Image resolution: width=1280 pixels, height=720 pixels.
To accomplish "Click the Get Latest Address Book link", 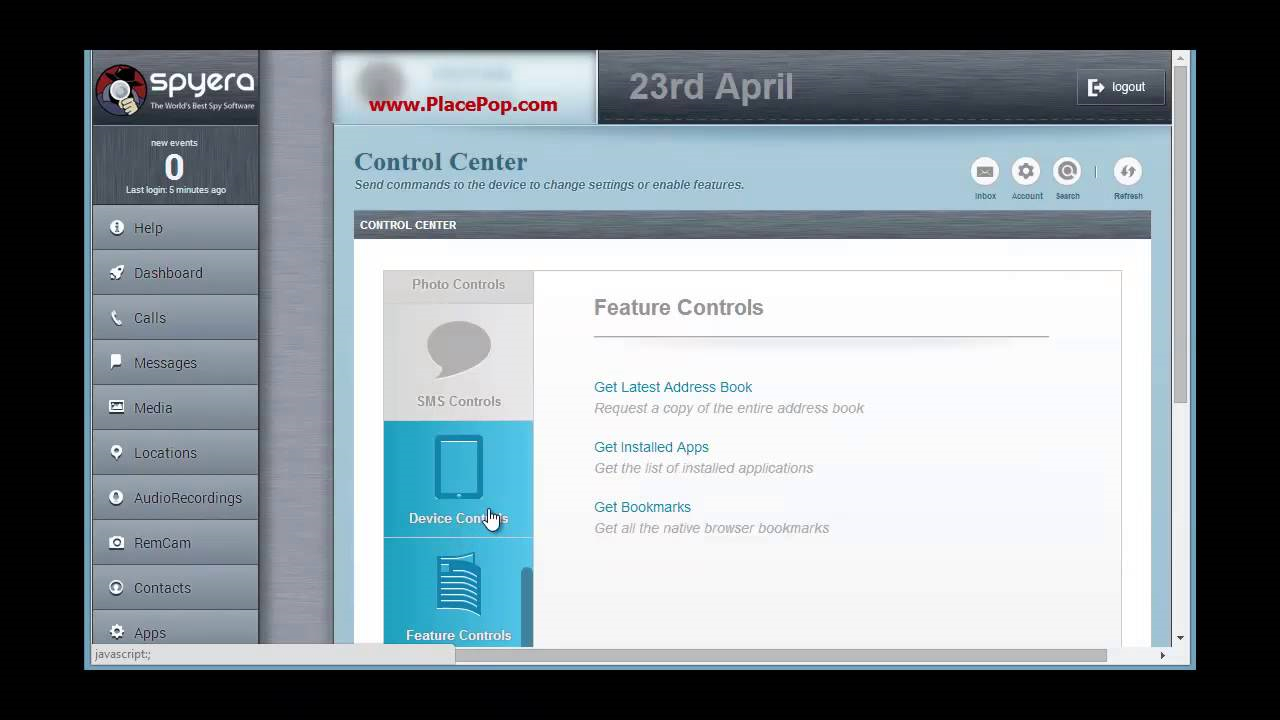I will [673, 387].
